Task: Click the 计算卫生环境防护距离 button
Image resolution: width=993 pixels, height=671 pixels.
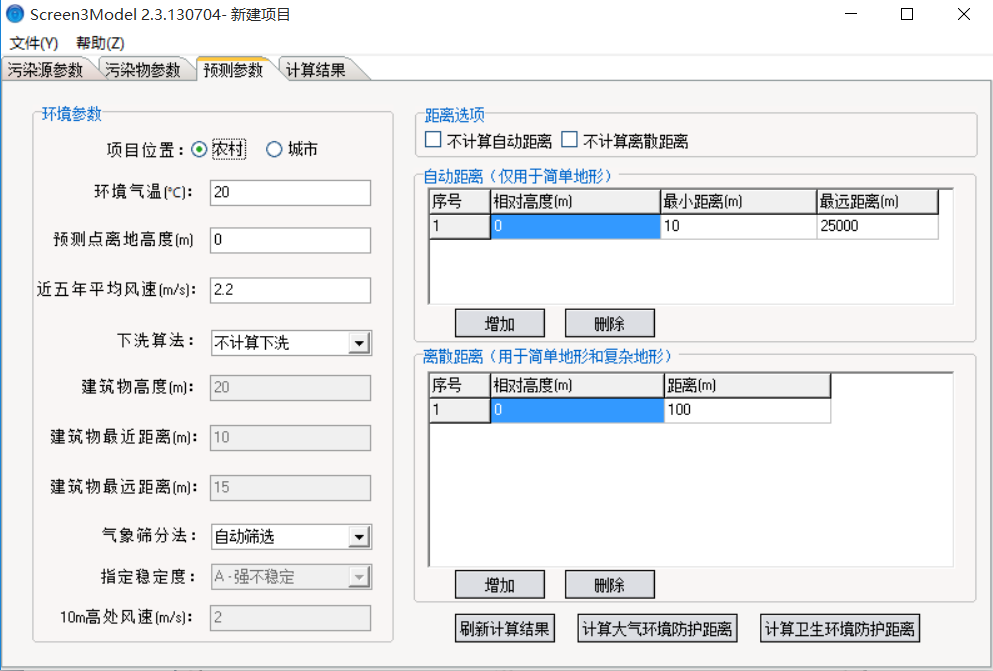Action: (839, 629)
